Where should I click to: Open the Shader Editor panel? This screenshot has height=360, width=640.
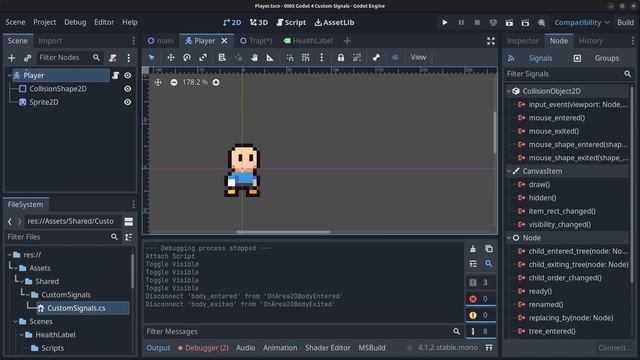click(x=327, y=348)
